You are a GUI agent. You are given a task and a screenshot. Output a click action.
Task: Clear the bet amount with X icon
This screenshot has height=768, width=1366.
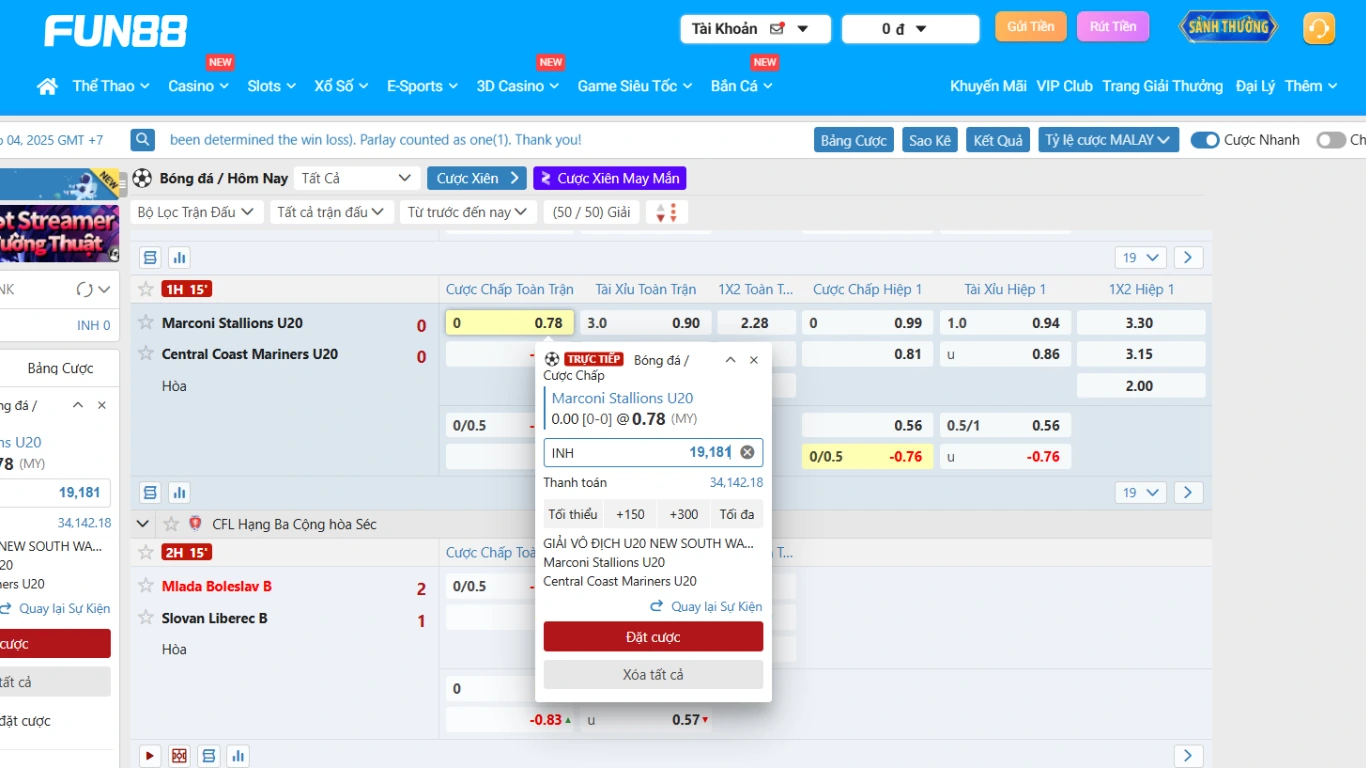click(x=747, y=453)
